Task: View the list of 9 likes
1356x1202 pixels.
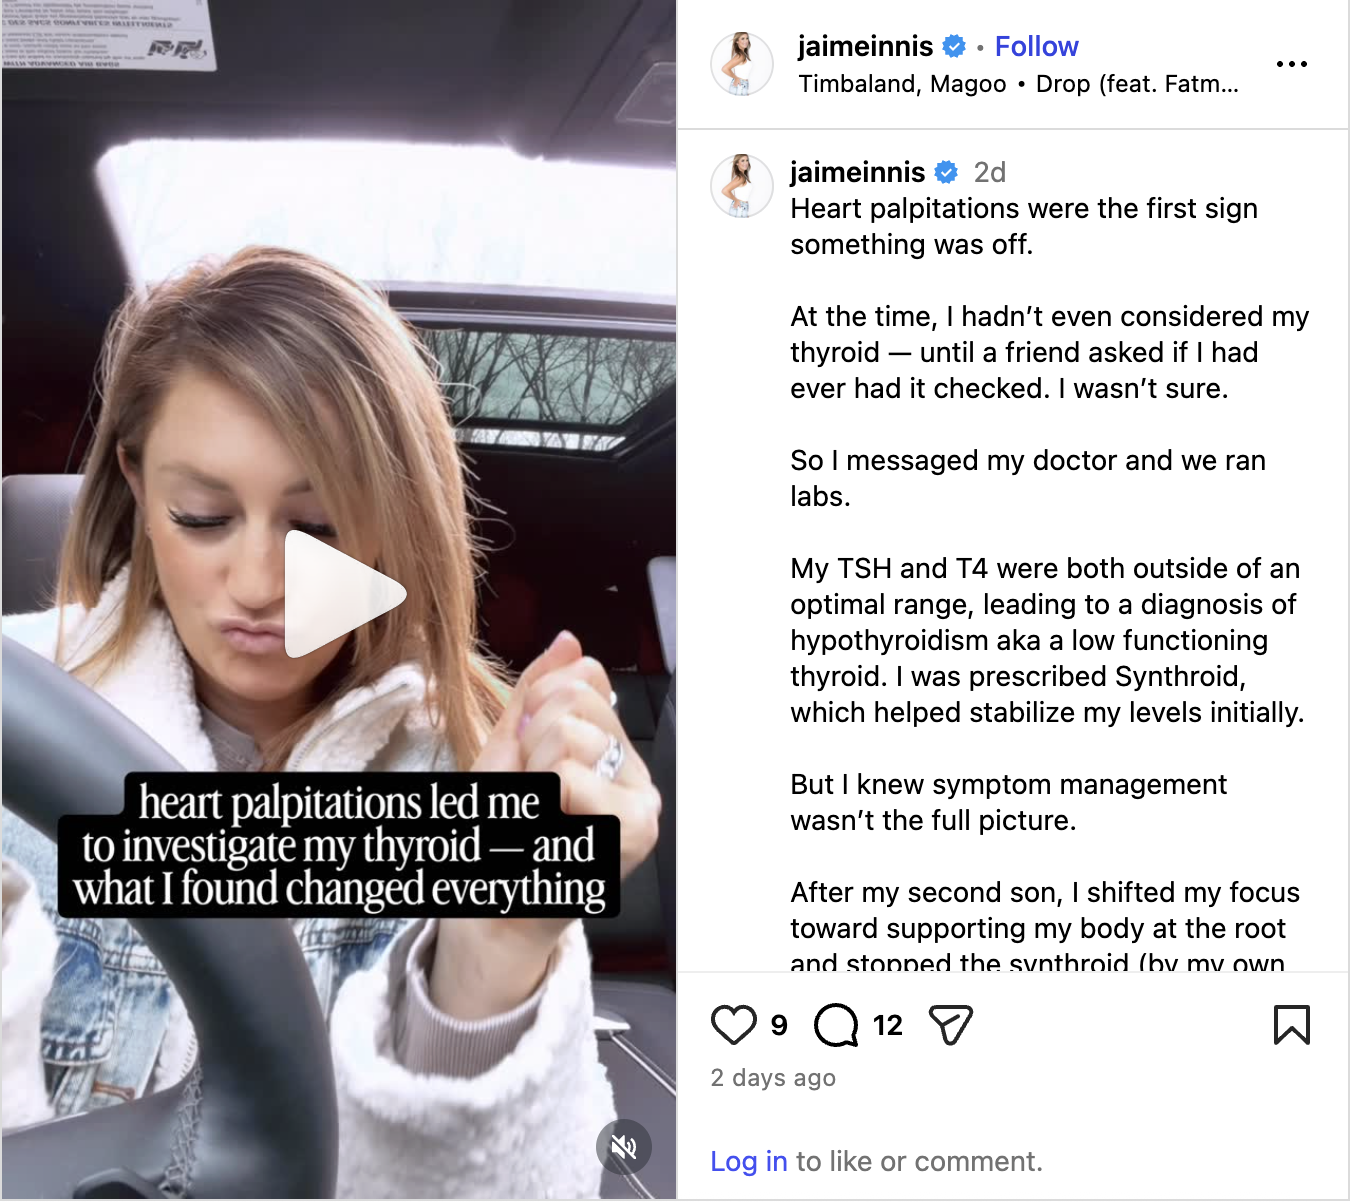Action: [779, 1025]
